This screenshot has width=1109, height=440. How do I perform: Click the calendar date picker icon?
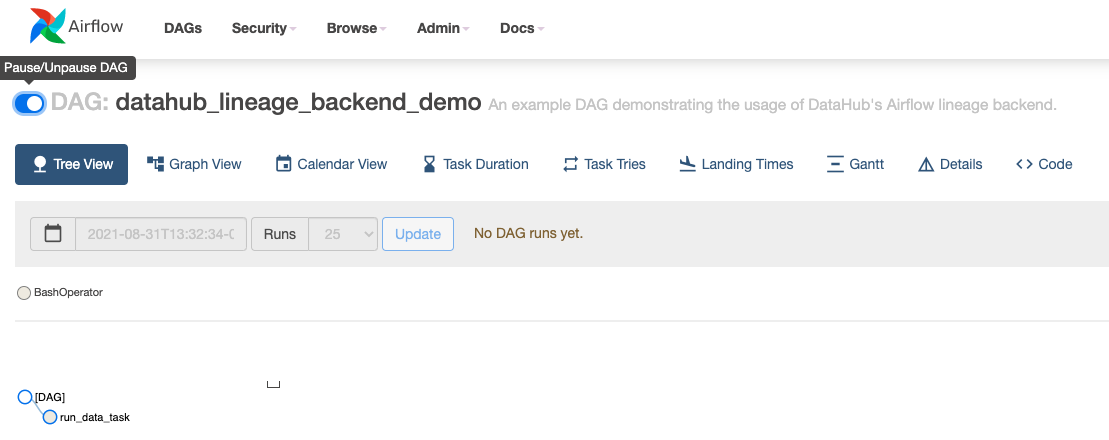pyautogui.click(x=53, y=234)
